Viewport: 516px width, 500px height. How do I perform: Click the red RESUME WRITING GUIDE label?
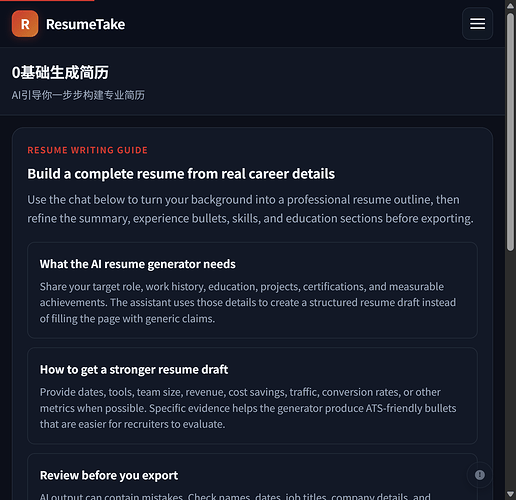coord(87,150)
